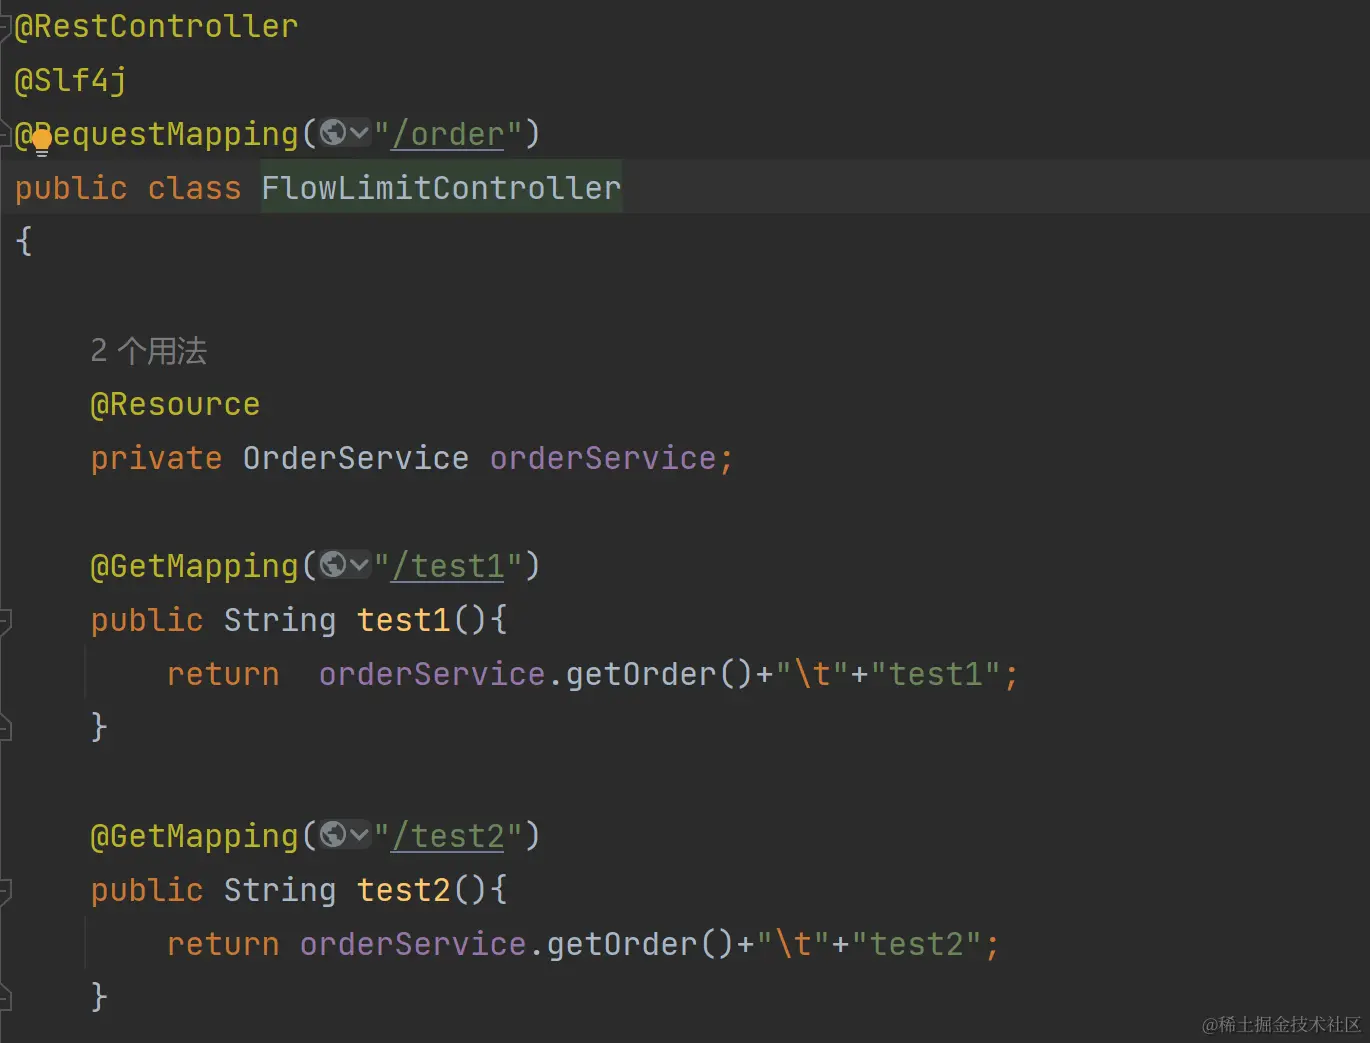
Task: Click the @GetMapping annotation above test2()
Action: click(x=194, y=836)
